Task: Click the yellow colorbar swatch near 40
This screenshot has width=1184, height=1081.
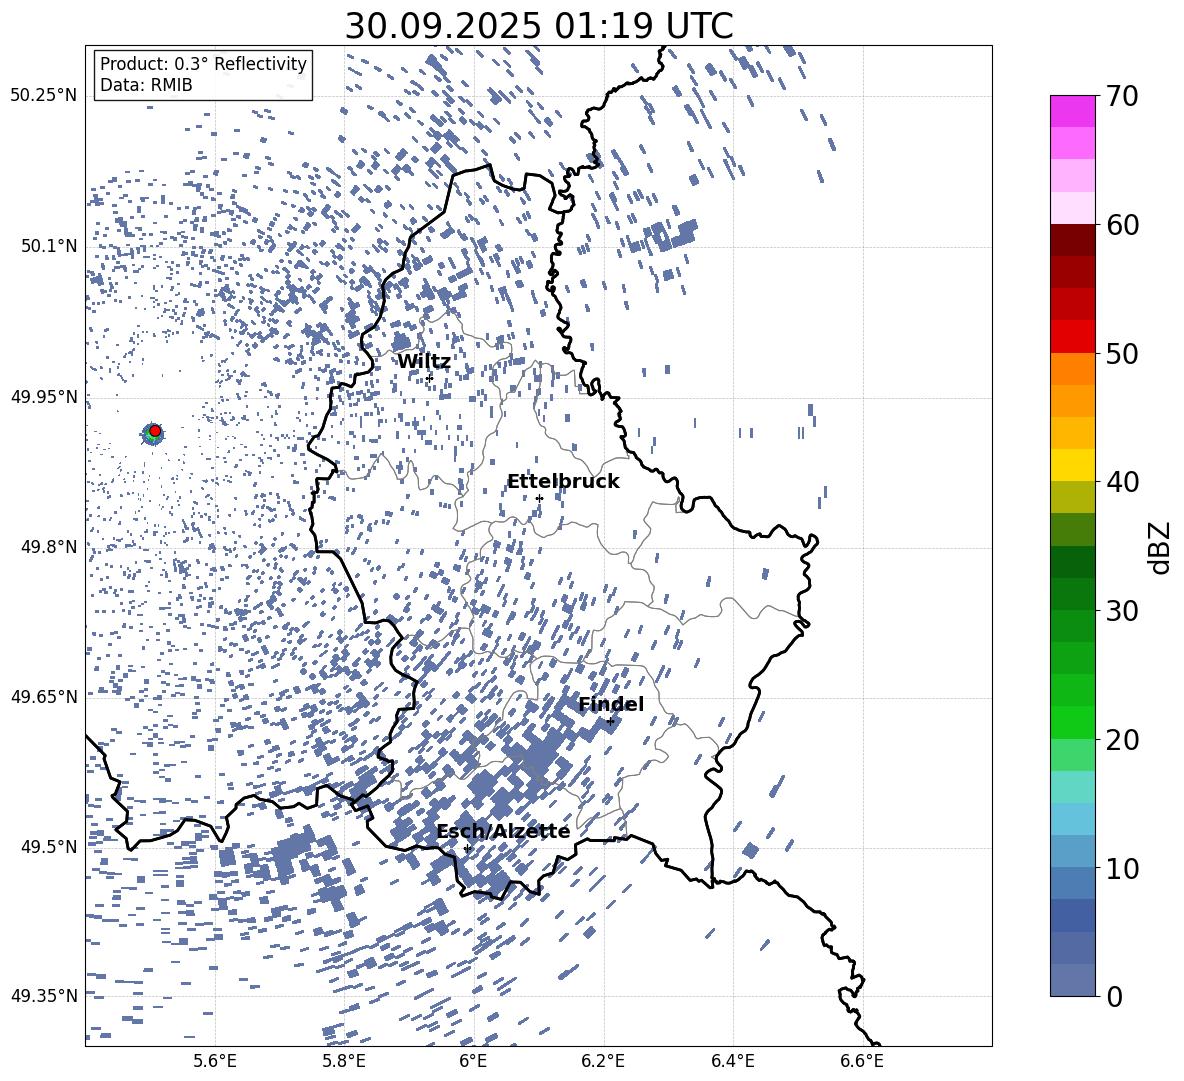Action: point(1073,465)
